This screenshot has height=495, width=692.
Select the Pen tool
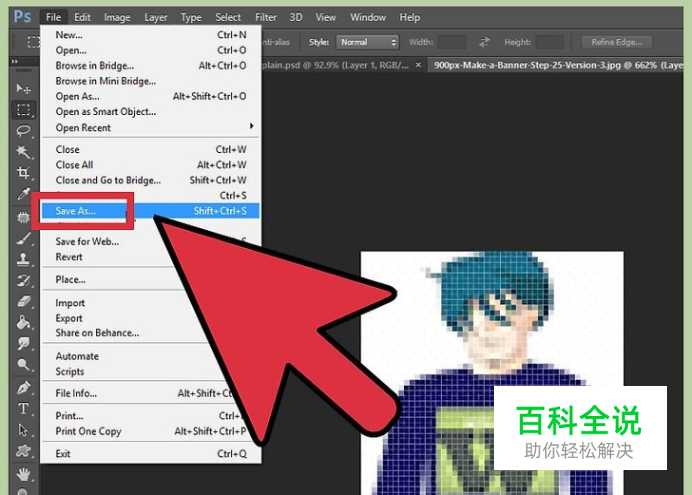click(x=23, y=387)
